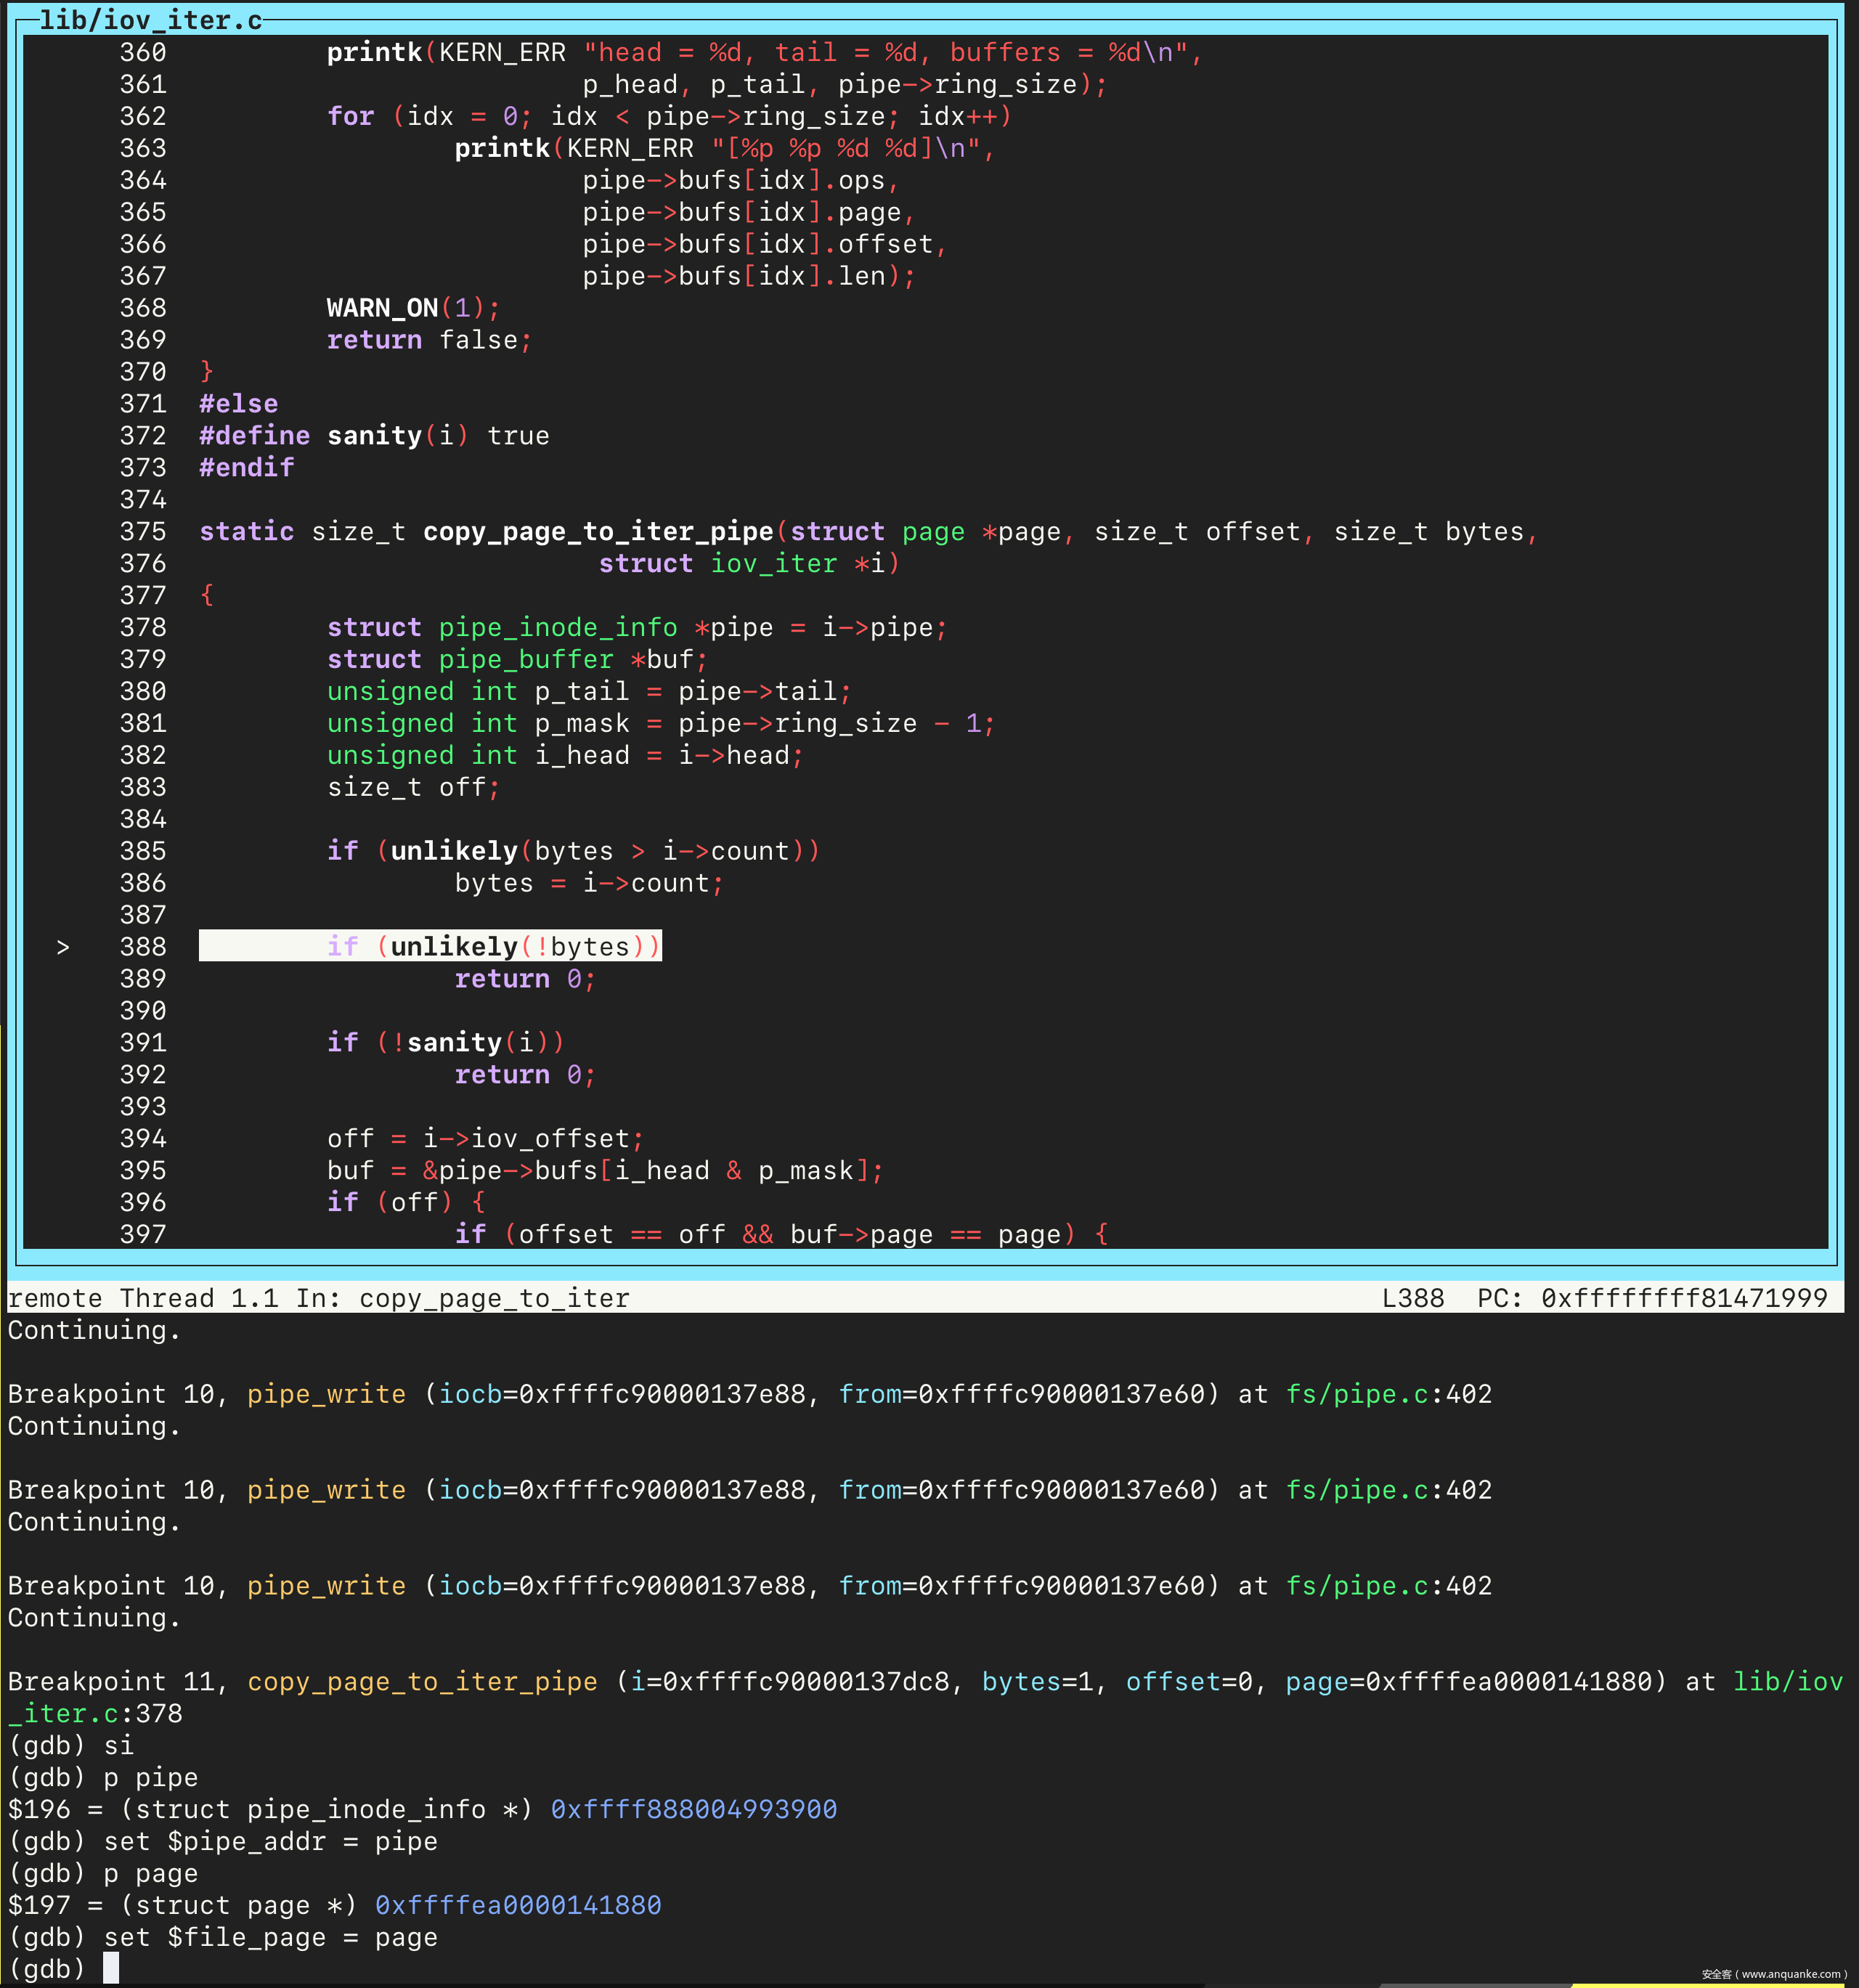Click line number 394 in the gutter
Viewport: 1859px width, 1988px height.
click(x=143, y=1138)
